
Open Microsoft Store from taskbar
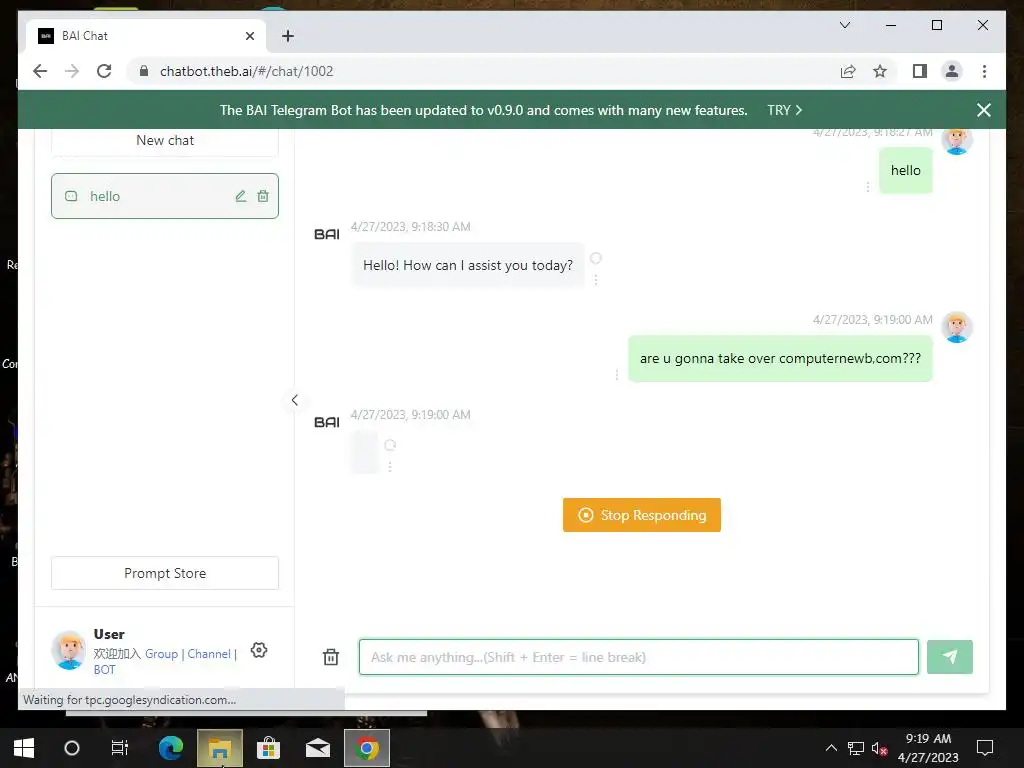[268, 748]
